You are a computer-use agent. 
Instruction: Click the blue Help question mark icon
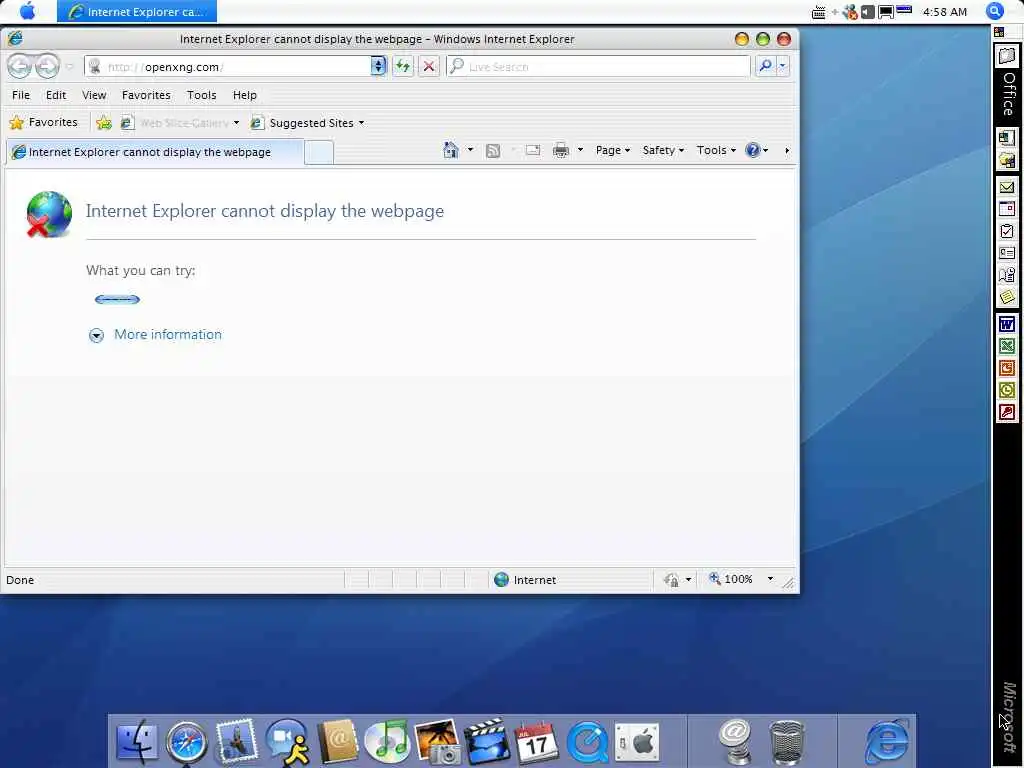coord(752,150)
